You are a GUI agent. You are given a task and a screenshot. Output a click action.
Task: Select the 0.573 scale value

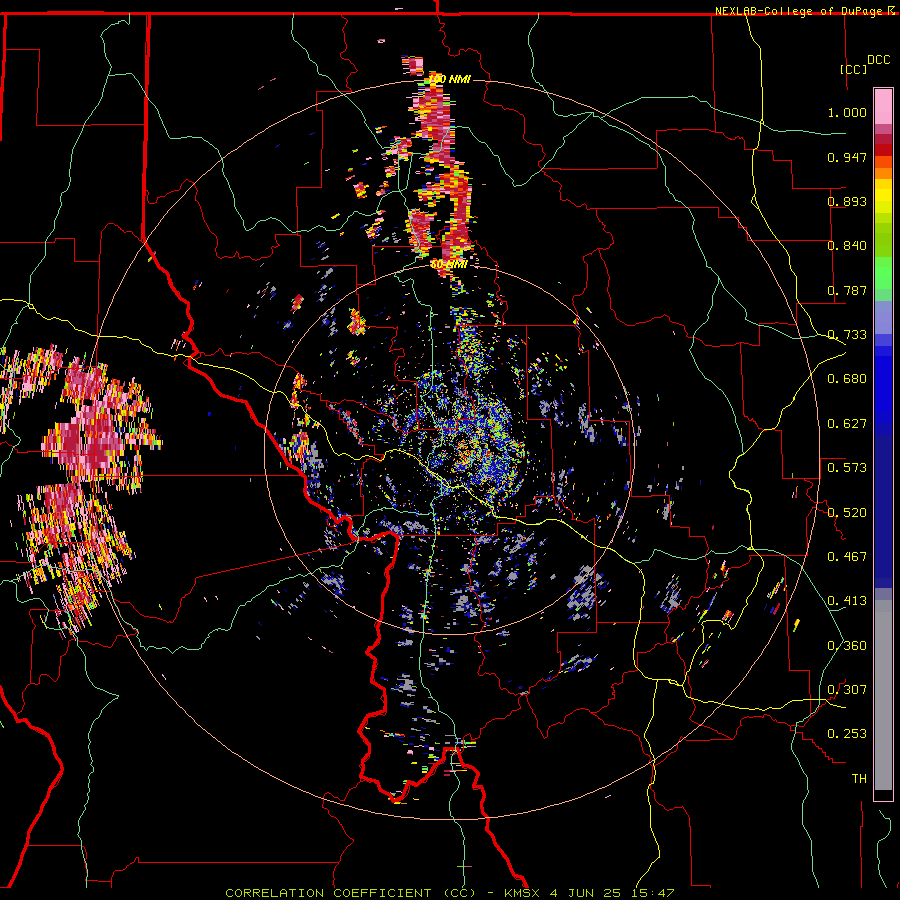(x=847, y=468)
